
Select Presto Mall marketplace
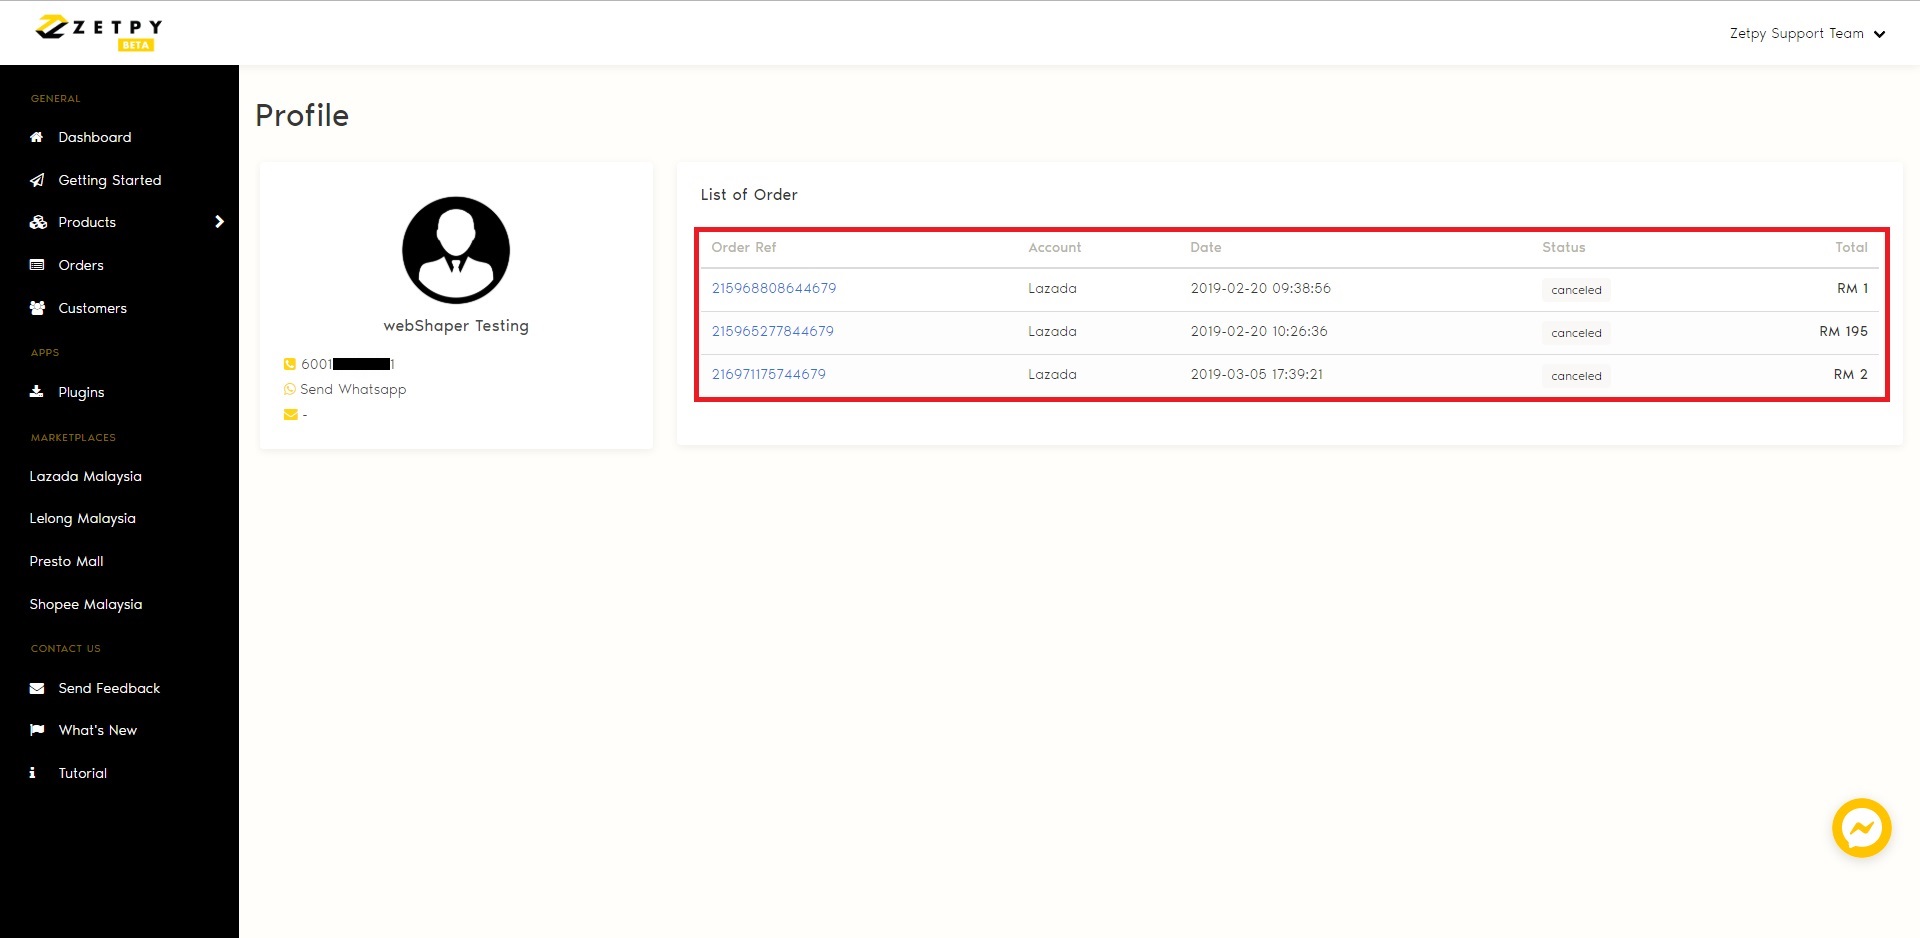click(x=67, y=561)
